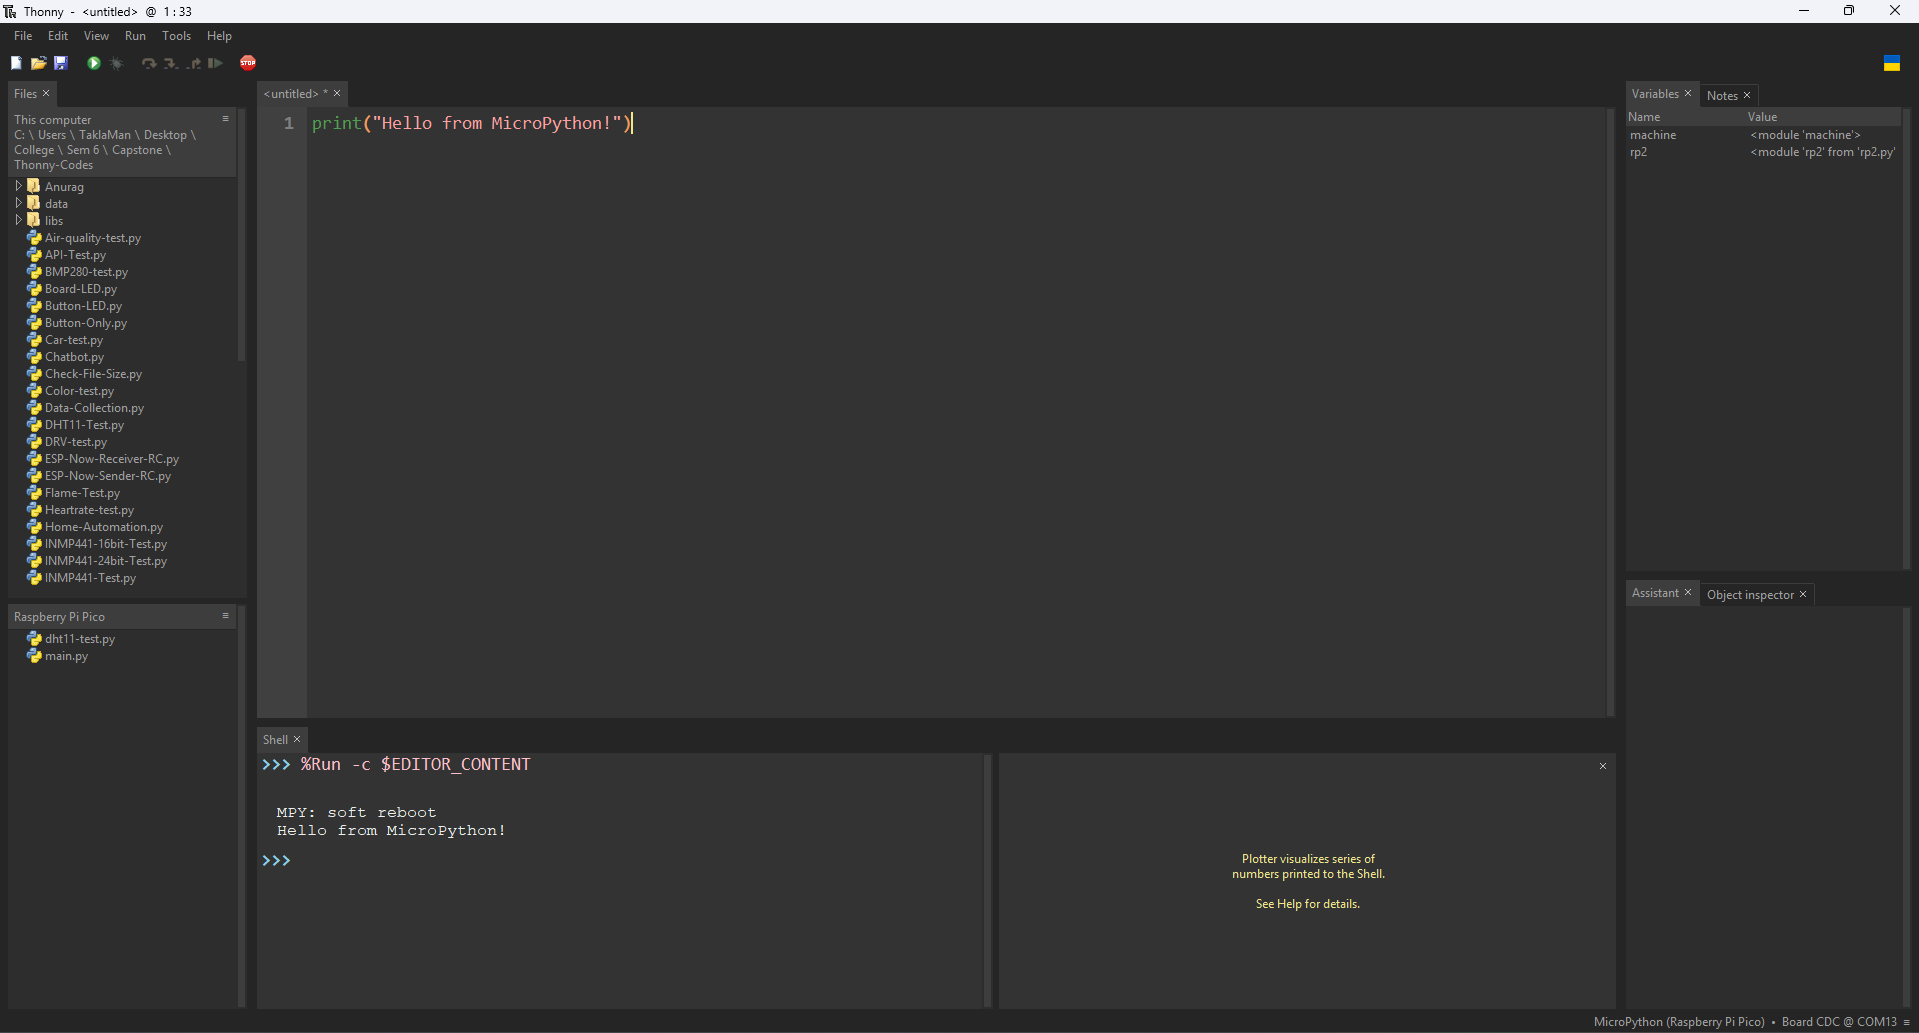Screen dimensions: 1919x1033
Task: Open the interpreter menu icon in status bar
Action: point(1907,1022)
